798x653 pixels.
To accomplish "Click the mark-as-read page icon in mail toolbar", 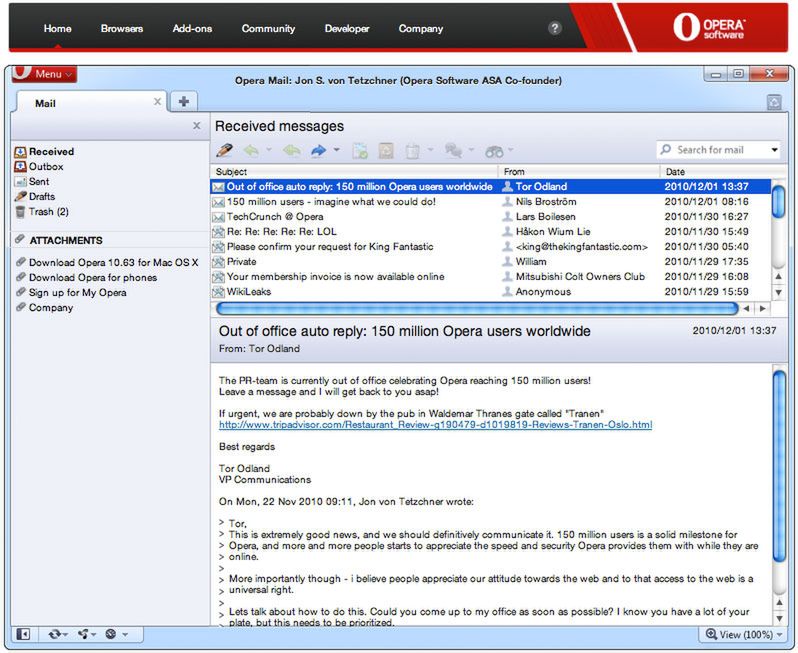I will [x=360, y=151].
